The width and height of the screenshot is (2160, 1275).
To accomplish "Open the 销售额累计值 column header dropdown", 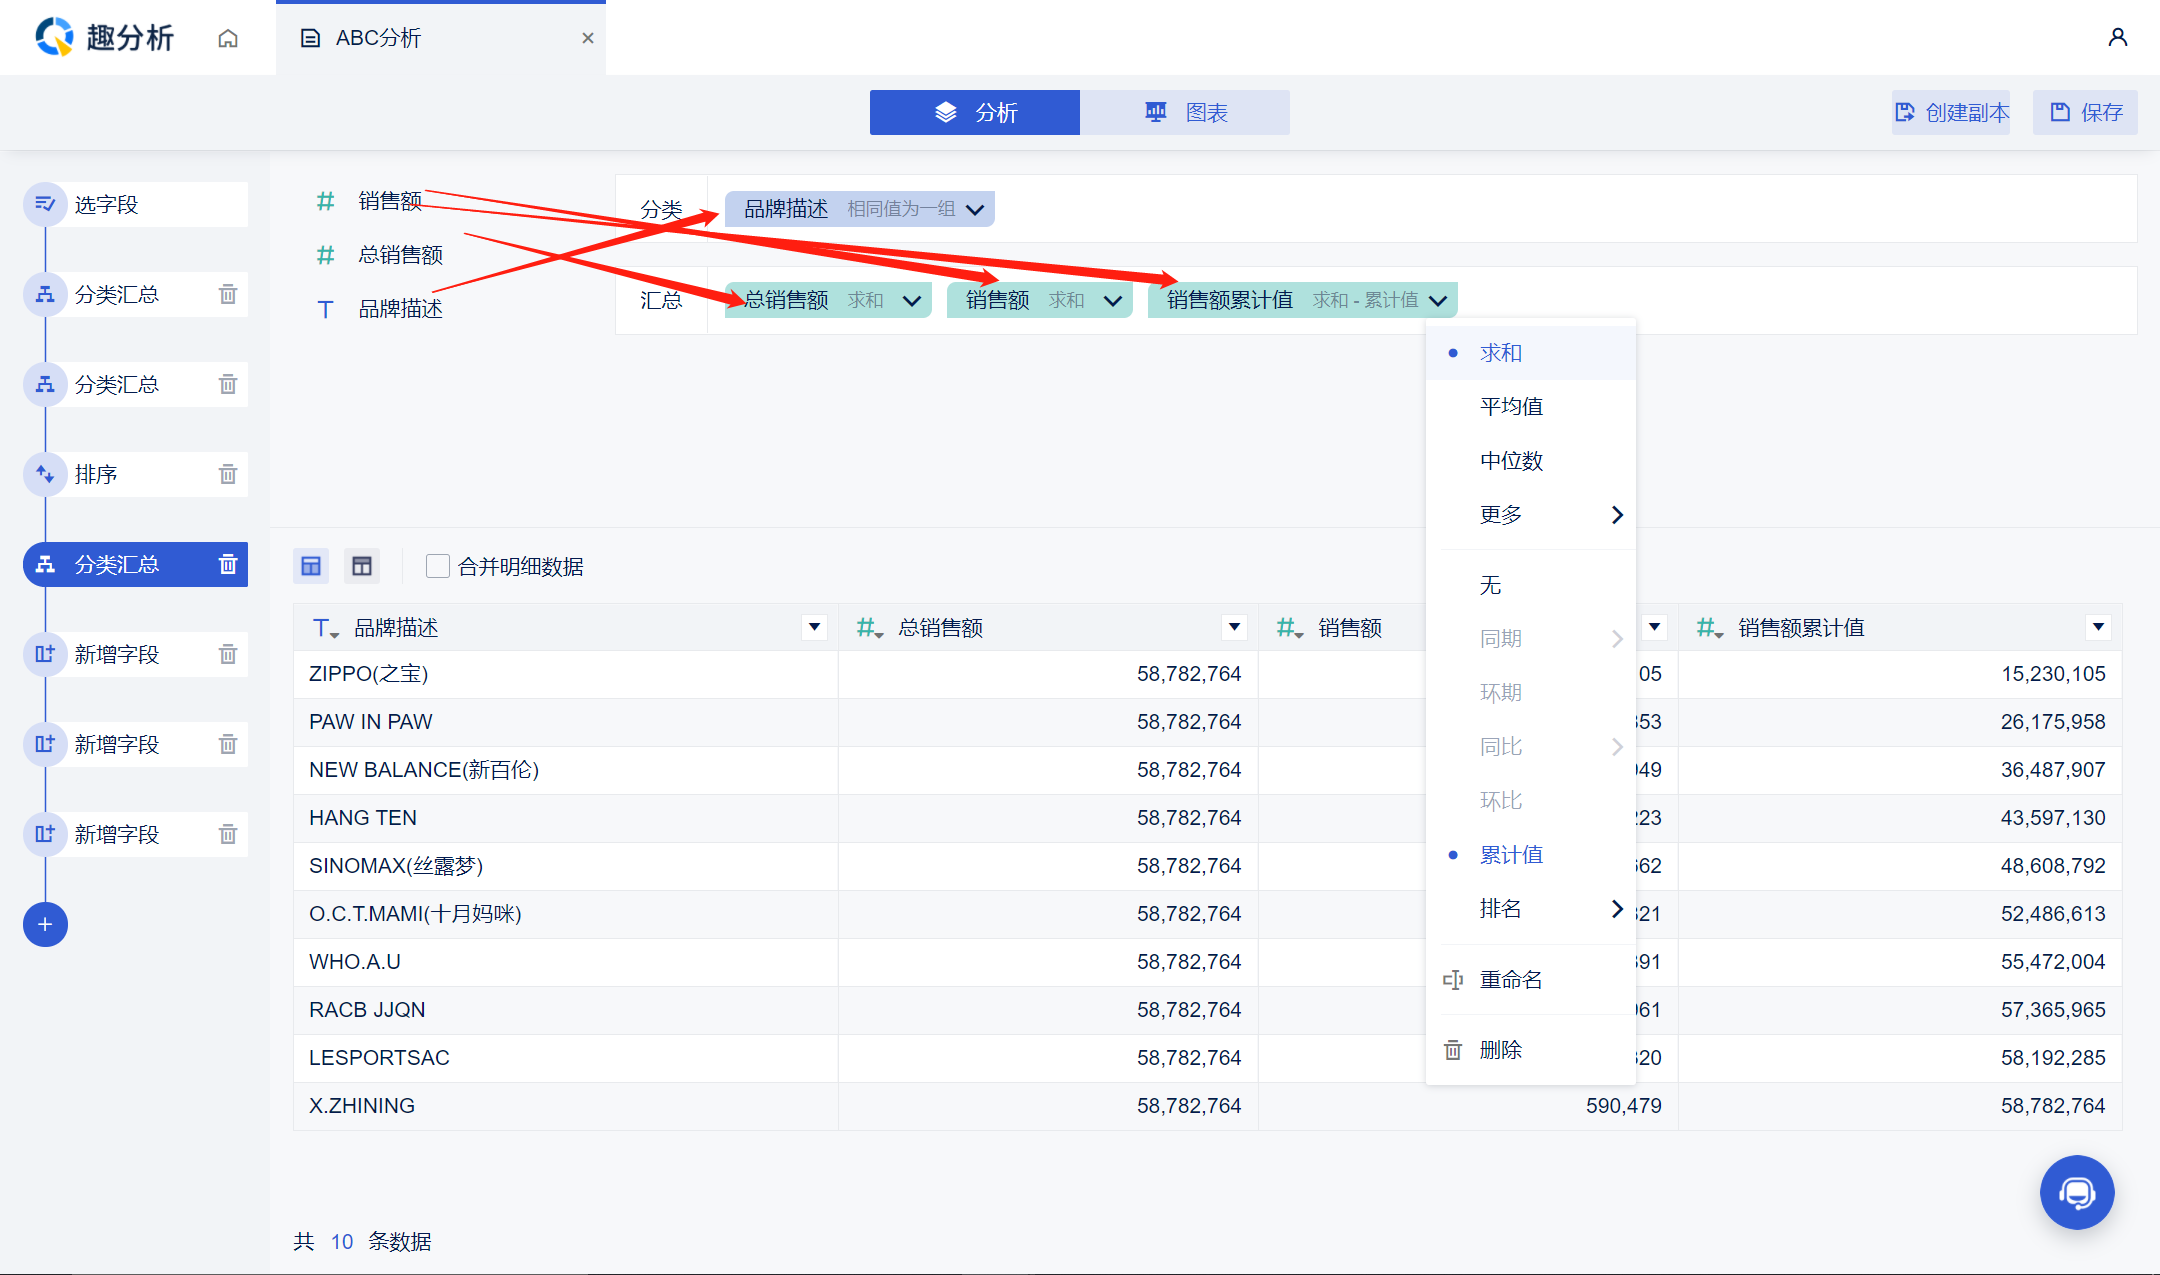I will (2098, 627).
